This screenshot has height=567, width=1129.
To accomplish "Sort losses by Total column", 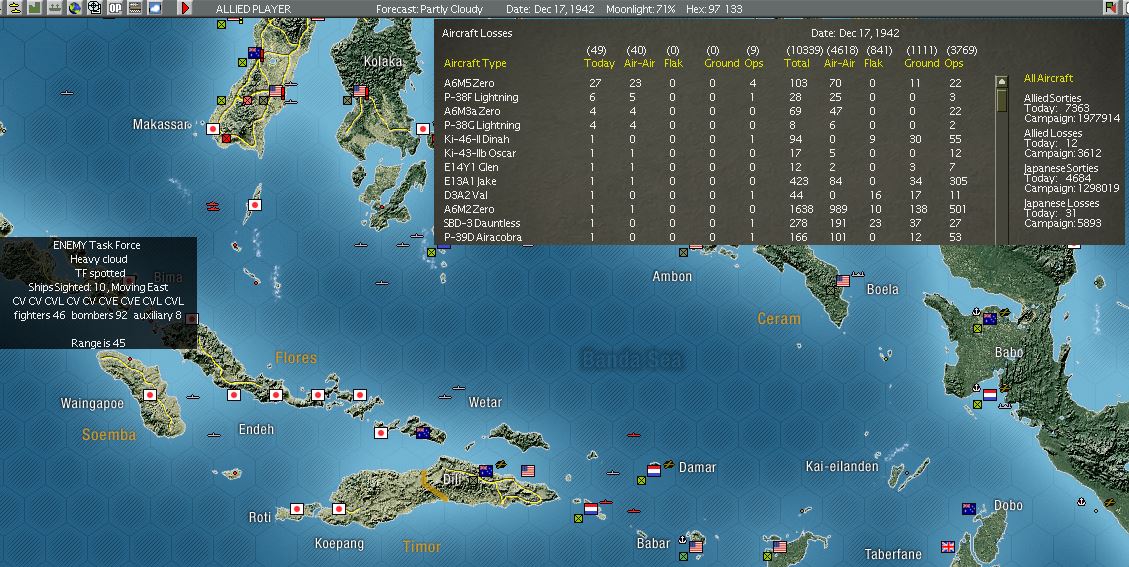I will coord(797,63).
